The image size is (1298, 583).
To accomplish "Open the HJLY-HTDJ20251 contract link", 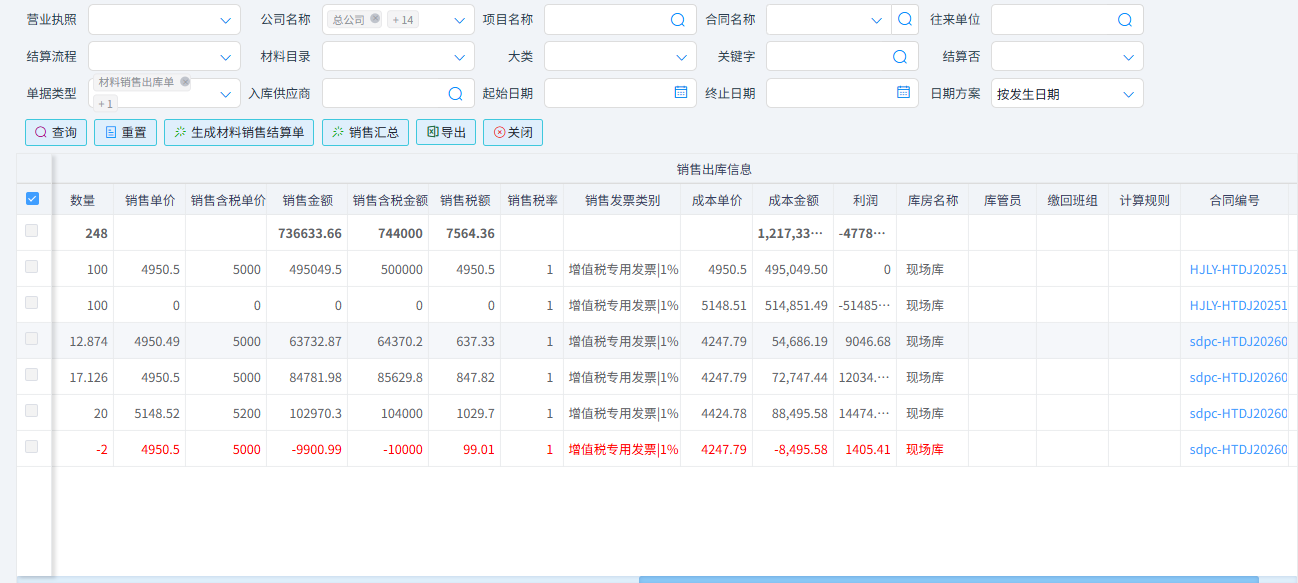I will (1240, 269).
